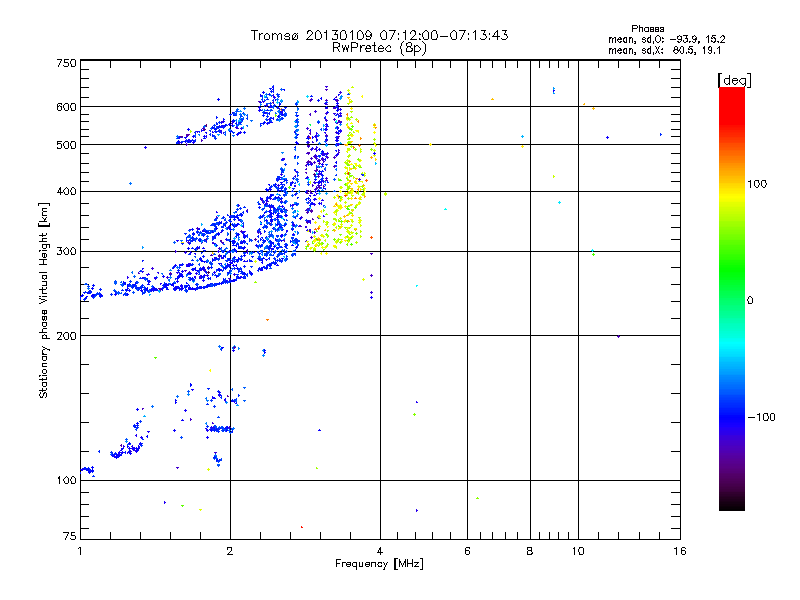The height and width of the screenshot is (600, 800).
Task: Click the '100' colorbar tick label
Action: tap(757, 184)
